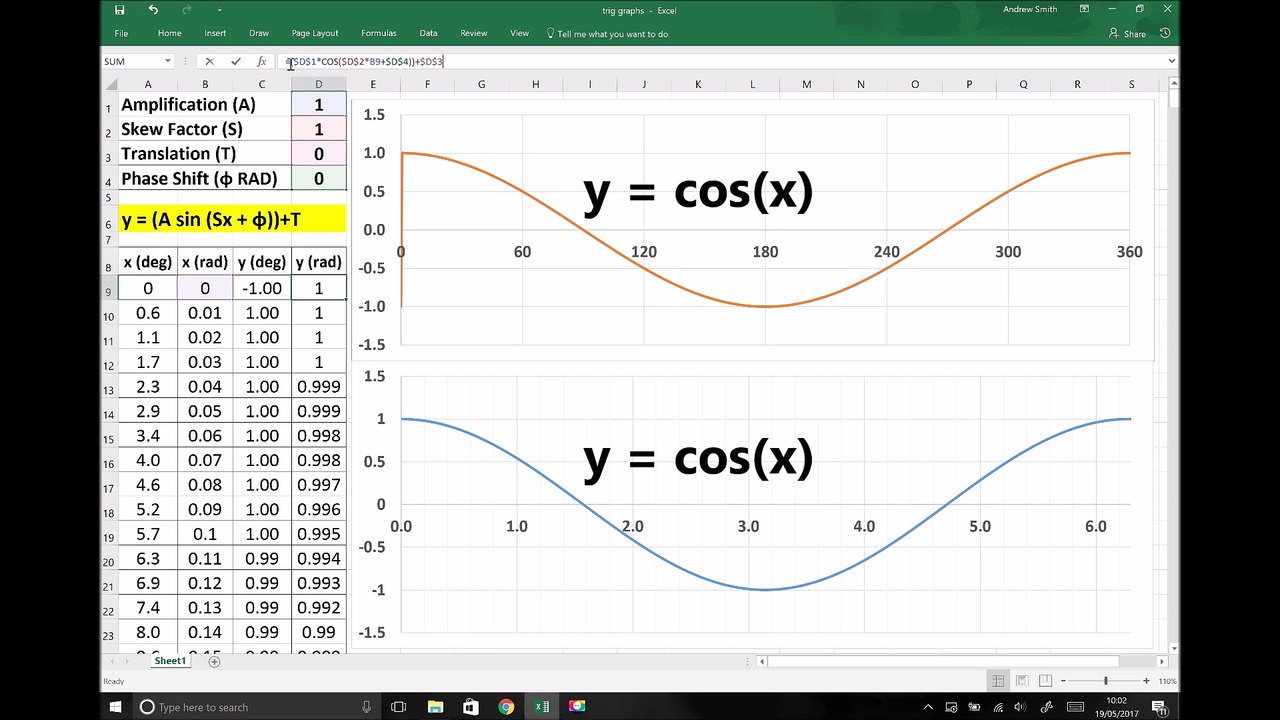This screenshot has width=1280, height=720.
Task: Select cell C9 showing -1.00
Action: point(262,288)
